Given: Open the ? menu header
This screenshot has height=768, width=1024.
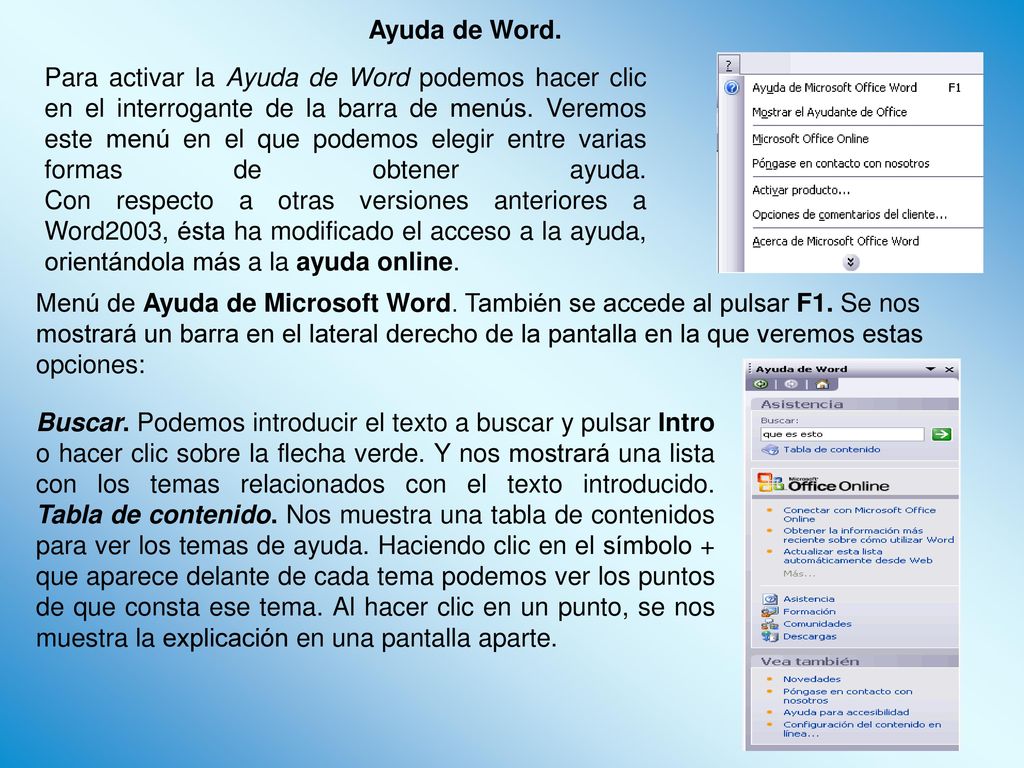Looking at the screenshot, I should (x=729, y=65).
